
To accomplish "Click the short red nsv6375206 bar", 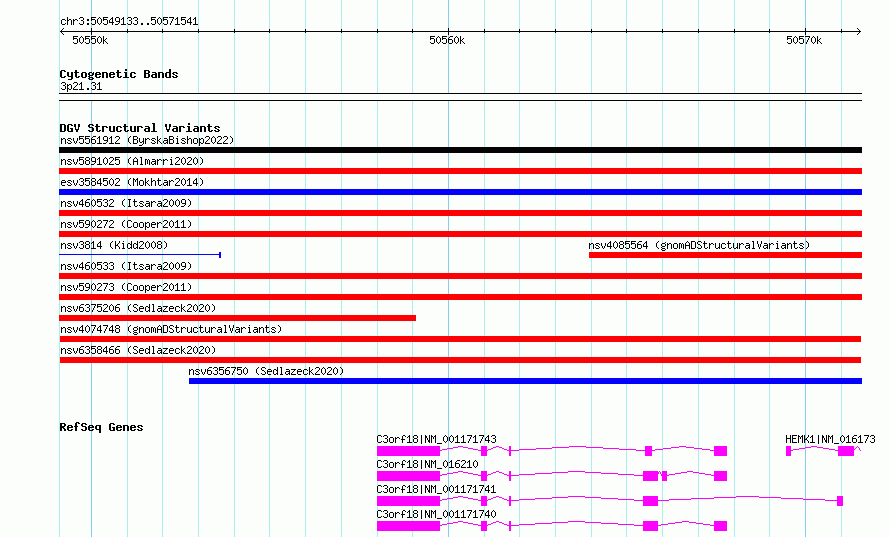I will click(237, 318).
